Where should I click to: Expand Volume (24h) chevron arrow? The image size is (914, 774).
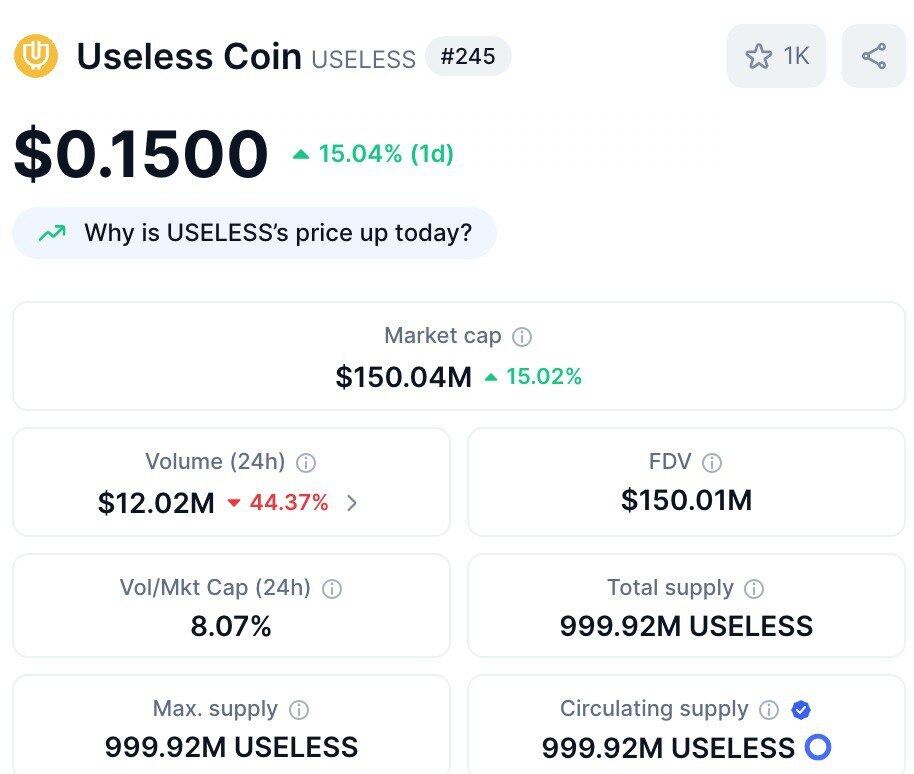tap(352, 503)
